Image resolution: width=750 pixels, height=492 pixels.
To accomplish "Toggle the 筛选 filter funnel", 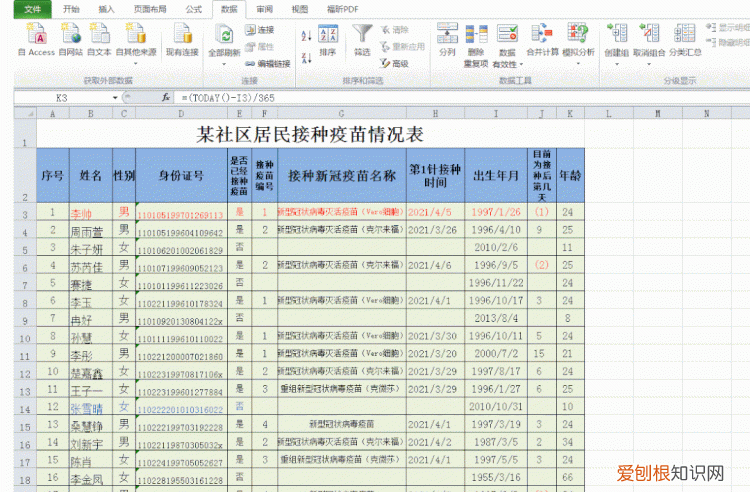I will pyautogui.click(x=362, y=41).
